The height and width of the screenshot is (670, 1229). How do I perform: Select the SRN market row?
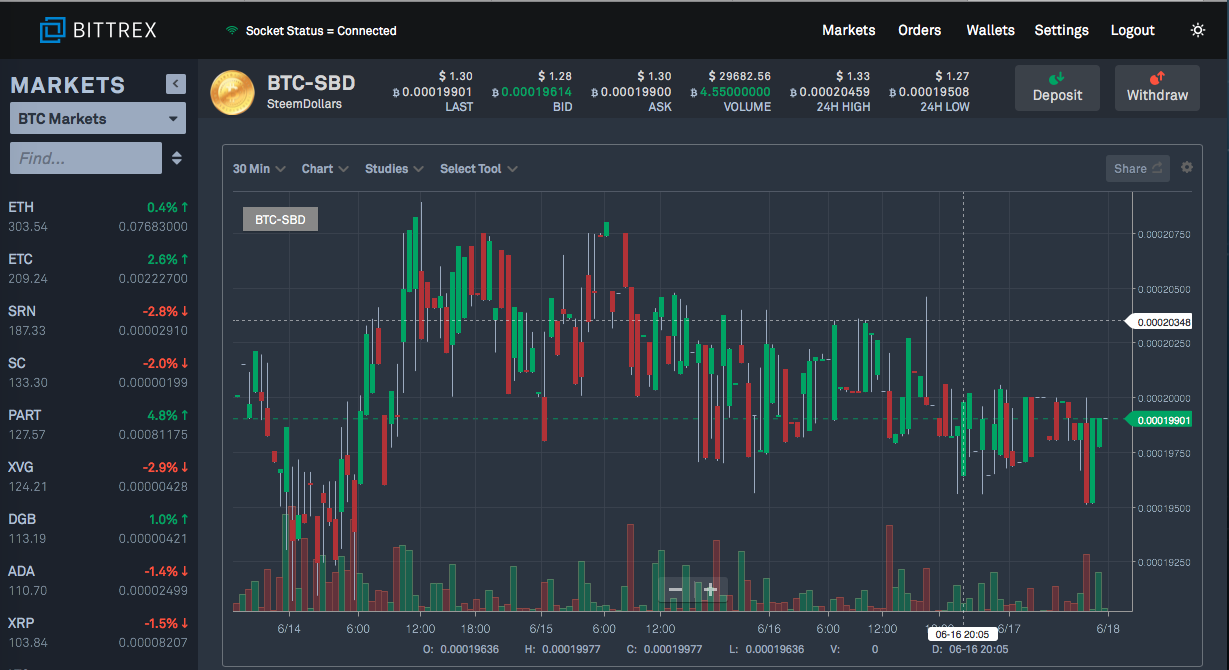tap(98, 321)
